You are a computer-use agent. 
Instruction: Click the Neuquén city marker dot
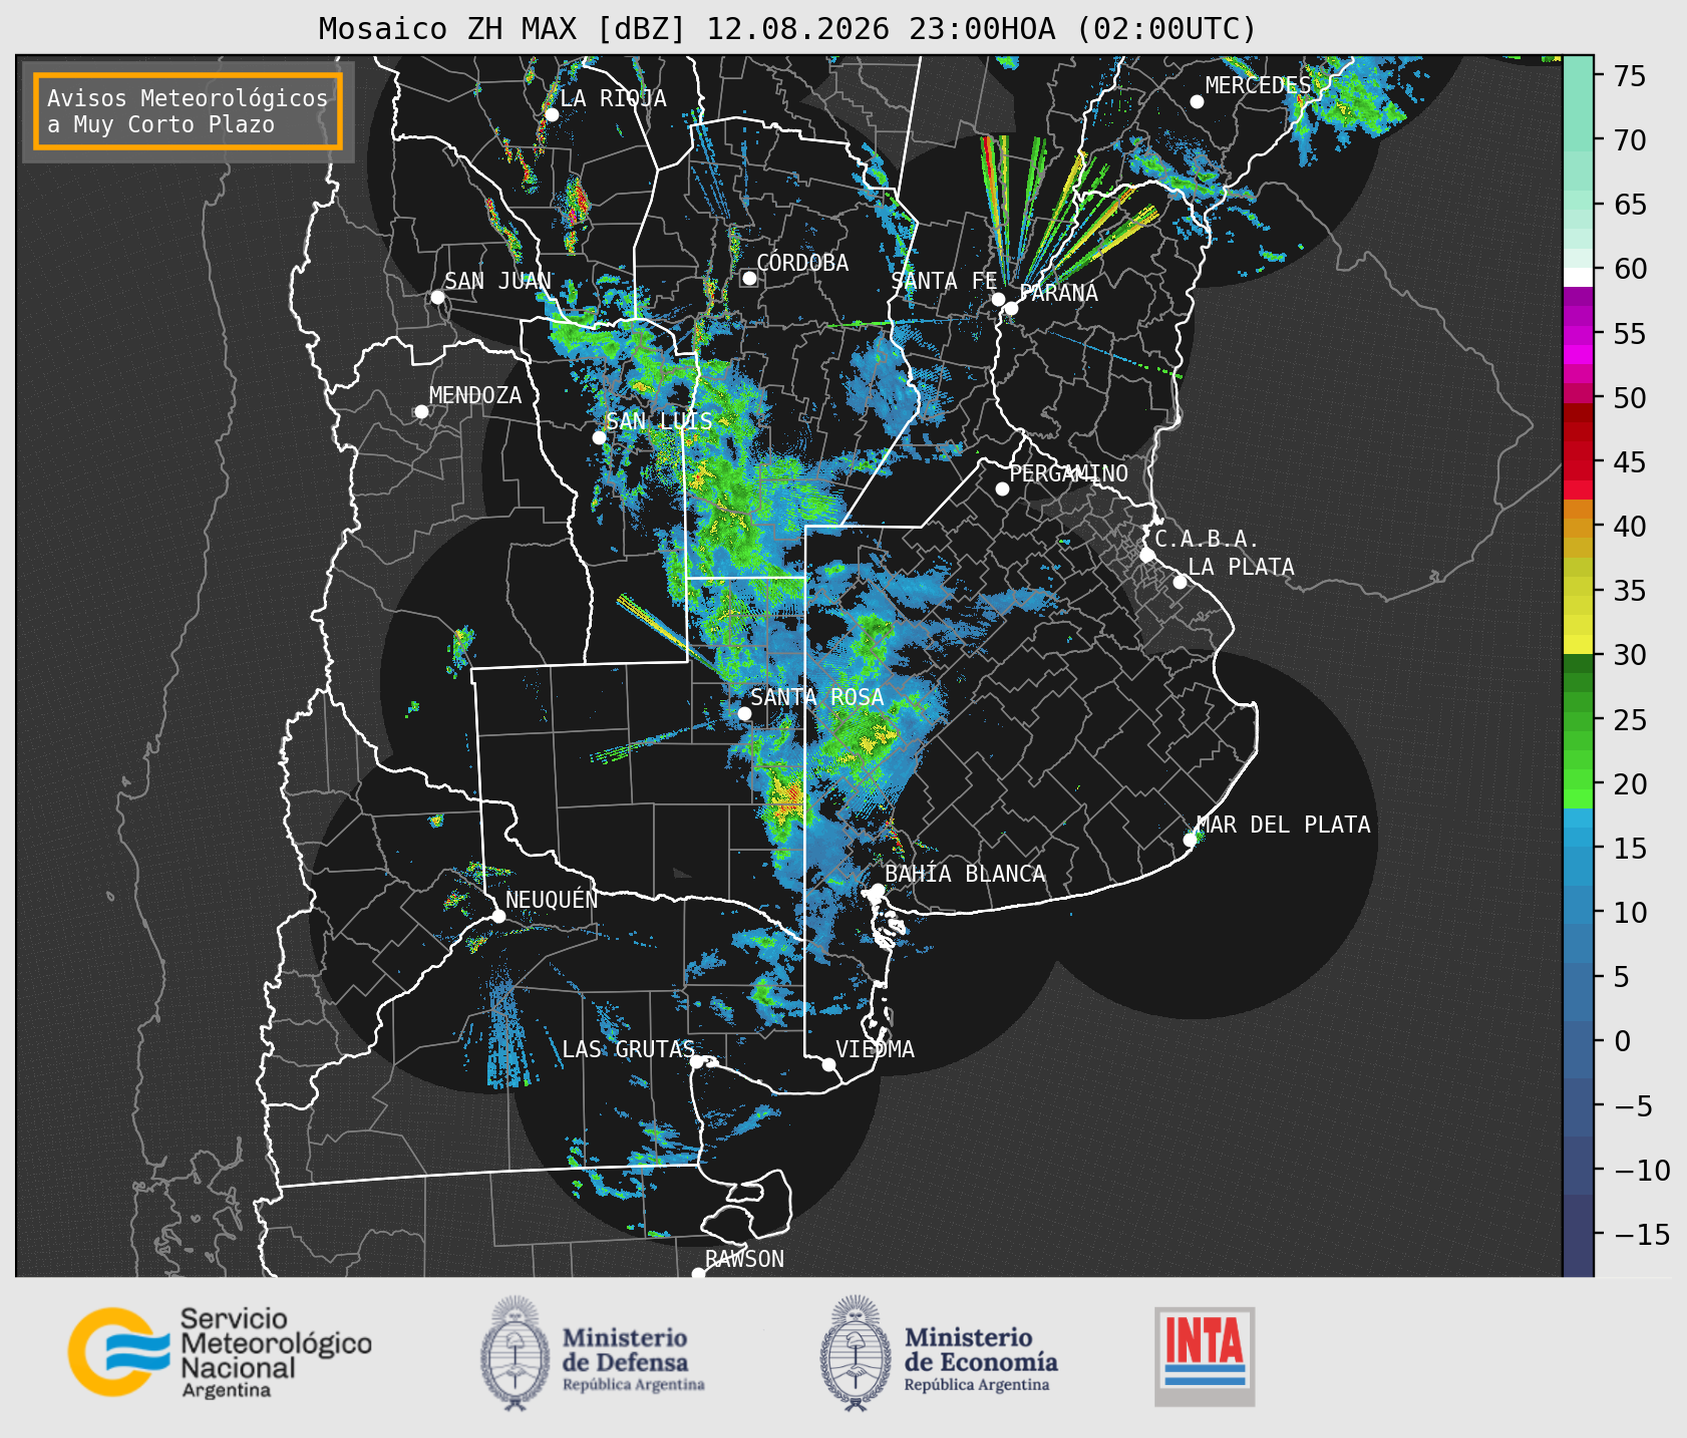point(498,916)
